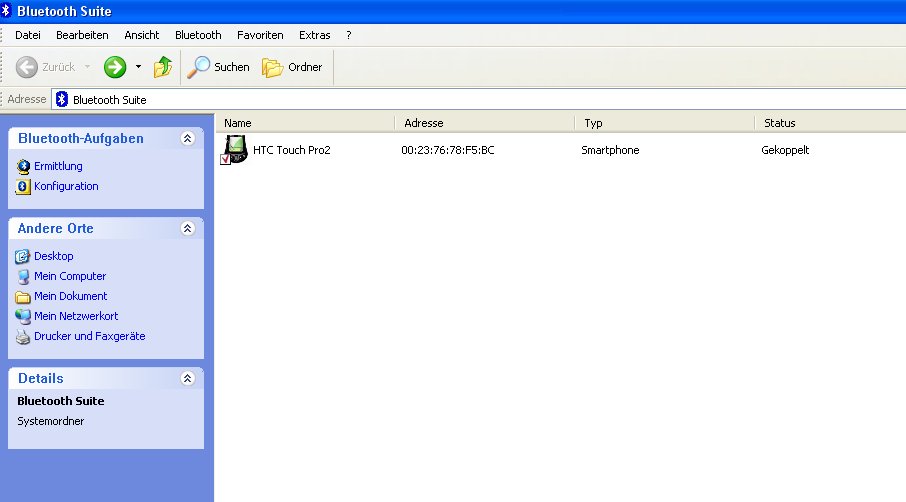Screen dimensions: 906x502
Task: Click the Bluetooth icon in the title bar
Action: [6, 10]
